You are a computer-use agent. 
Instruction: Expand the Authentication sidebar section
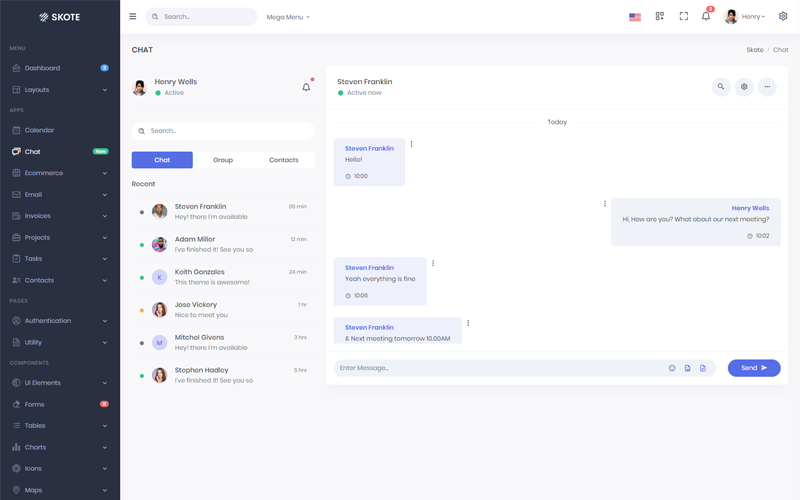[x=60, y=321]
